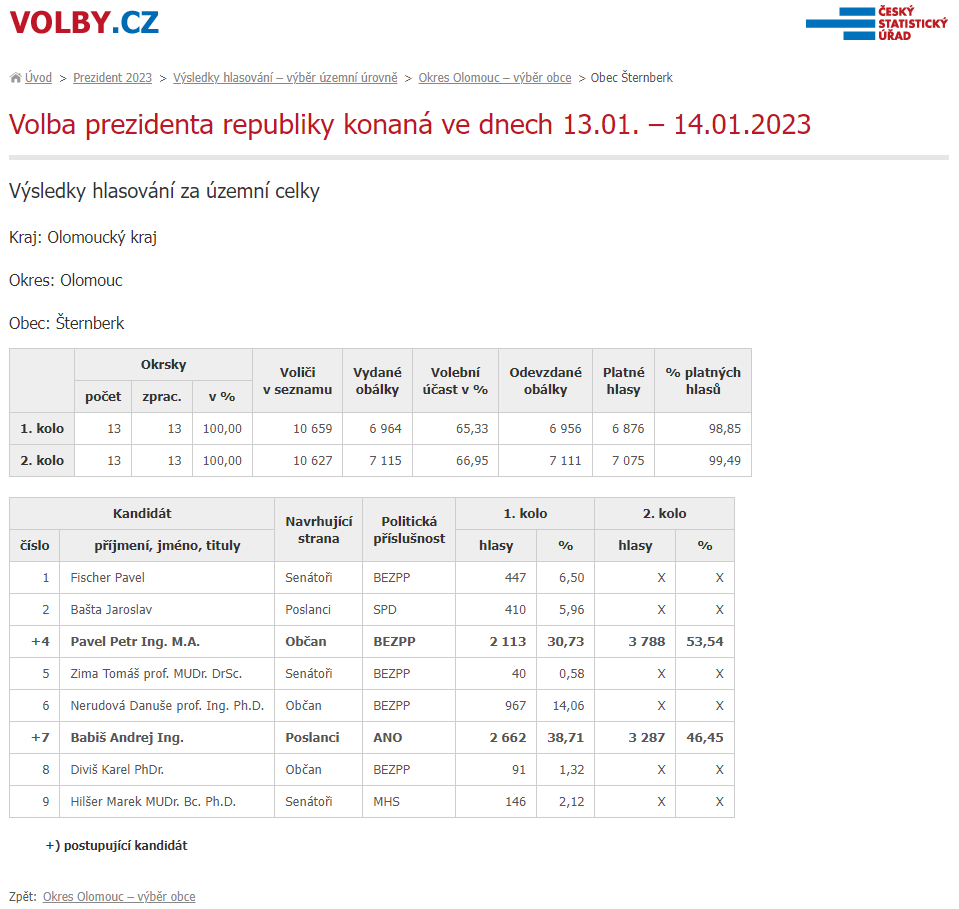
Task: Click the VOLBY.CZ site logo
Action: coord(84,22)
